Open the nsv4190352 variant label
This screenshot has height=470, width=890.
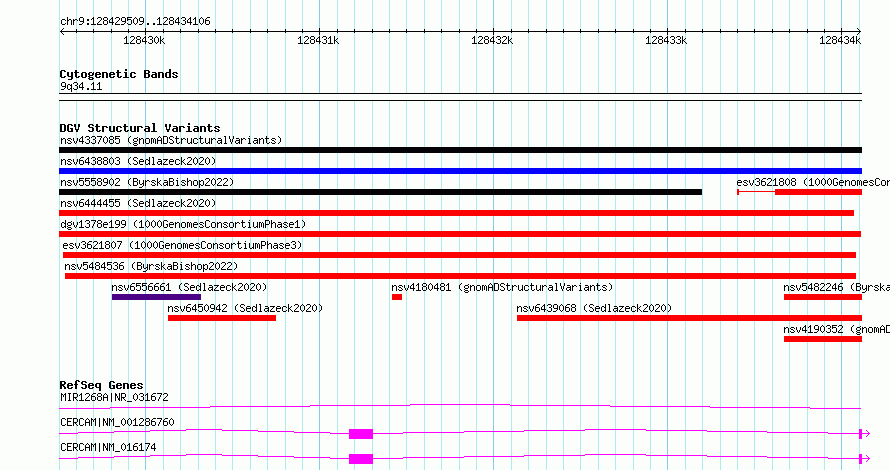click(837, 329)
